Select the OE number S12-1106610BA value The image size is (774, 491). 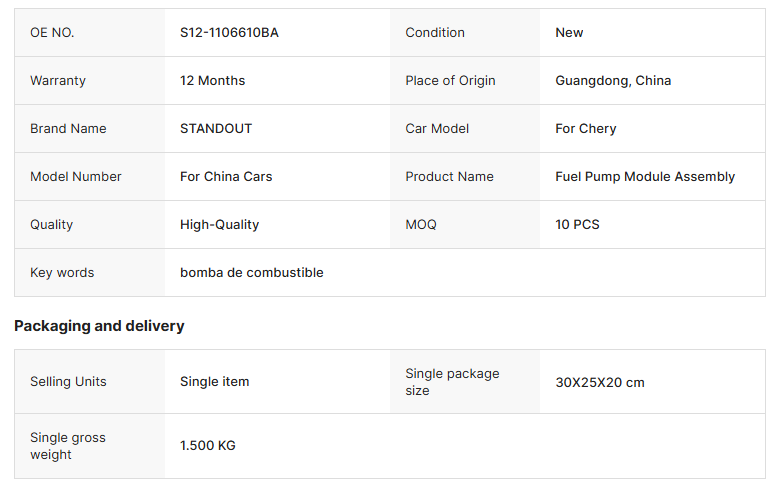[229, 33]
